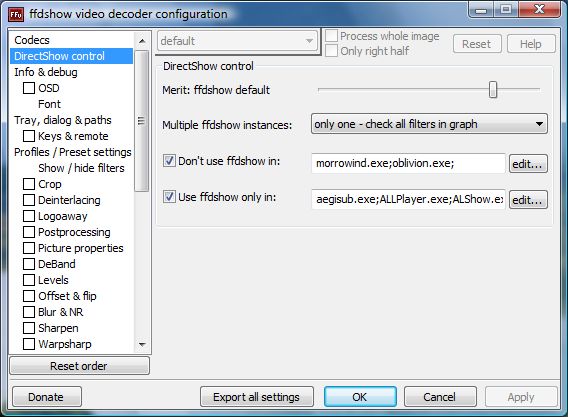Click Export all settings button
Image resolution: width=568 pixels, height=417 pixels.
coord(256,397)
